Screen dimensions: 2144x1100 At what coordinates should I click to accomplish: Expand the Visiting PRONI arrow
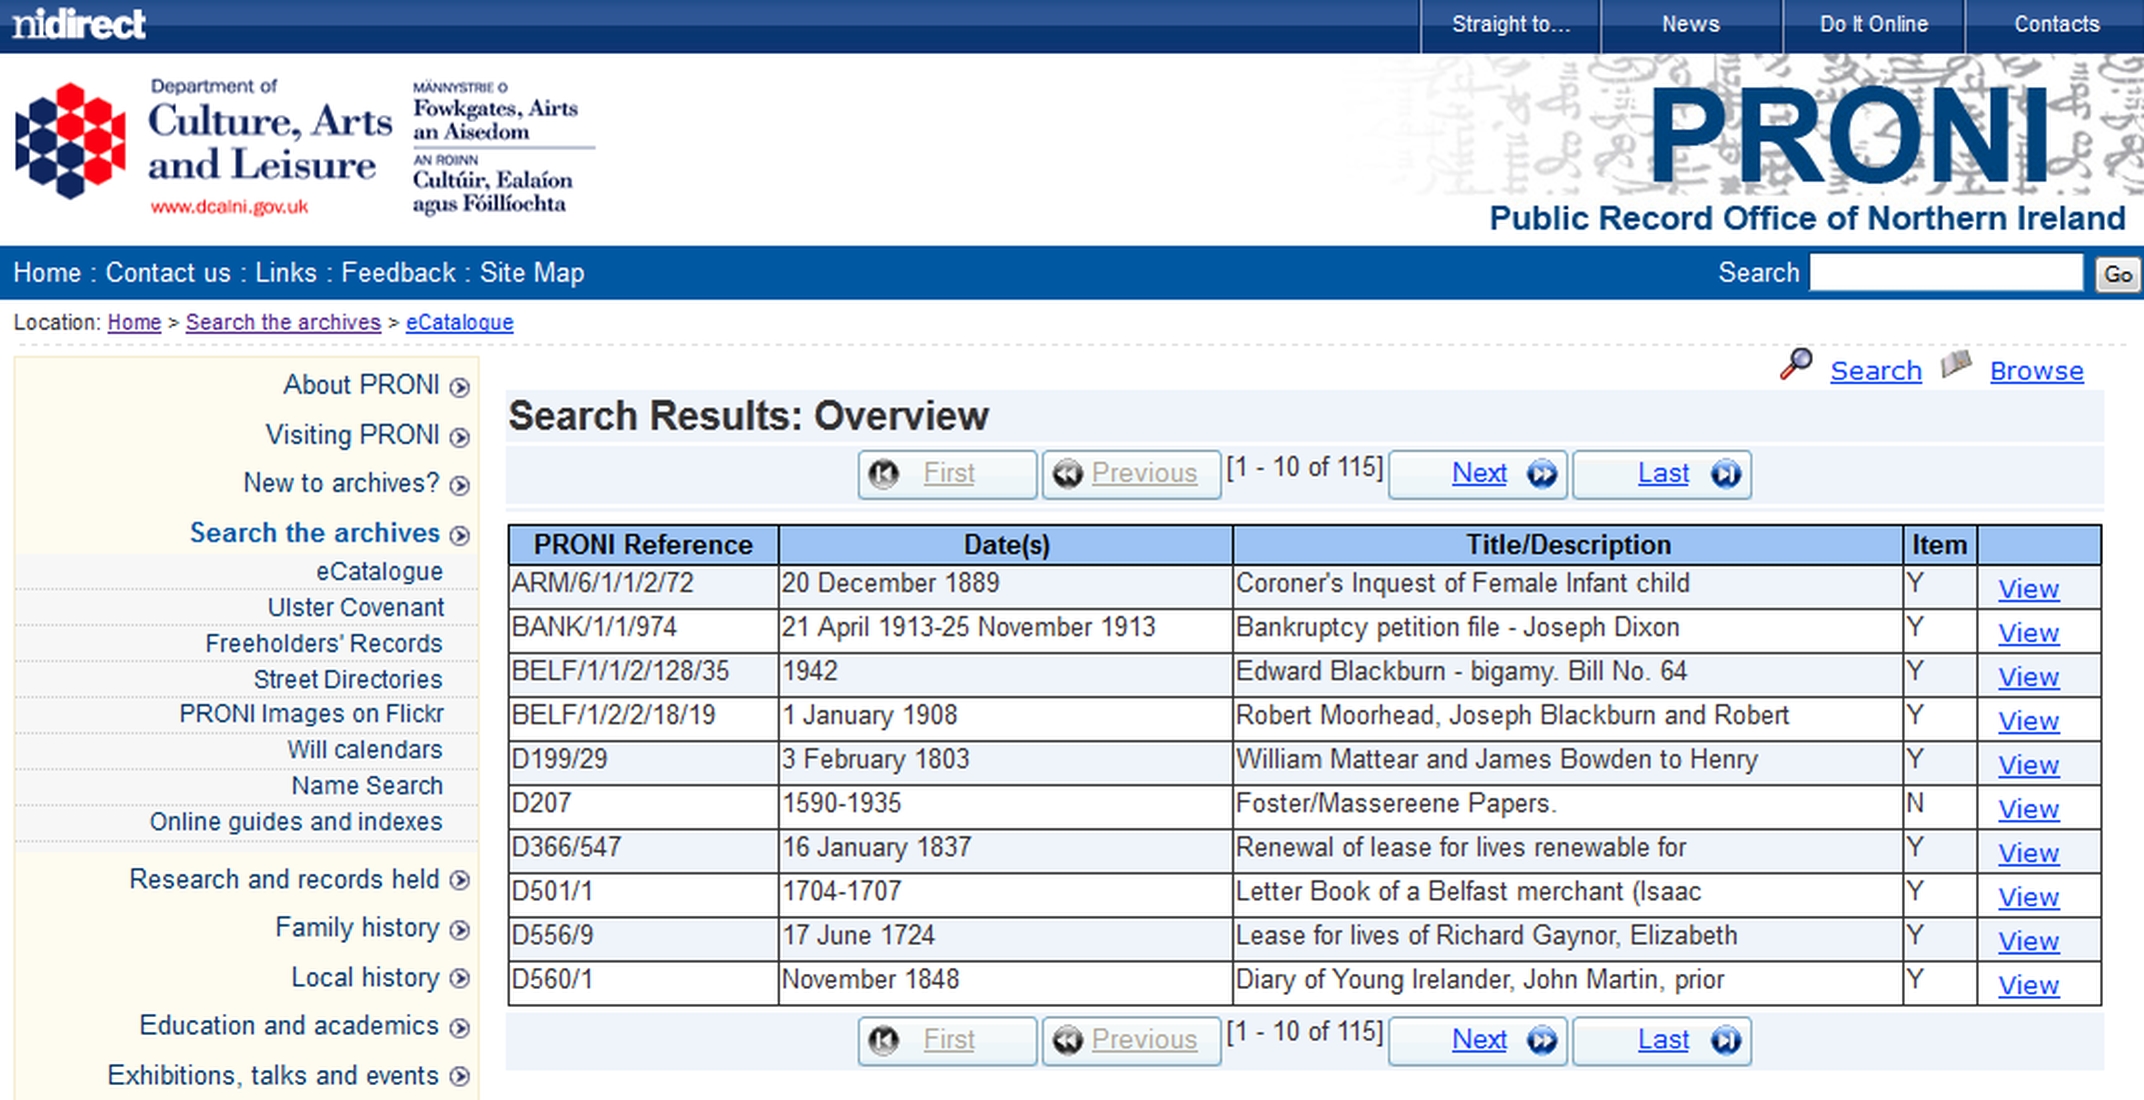tap(459, 437)
